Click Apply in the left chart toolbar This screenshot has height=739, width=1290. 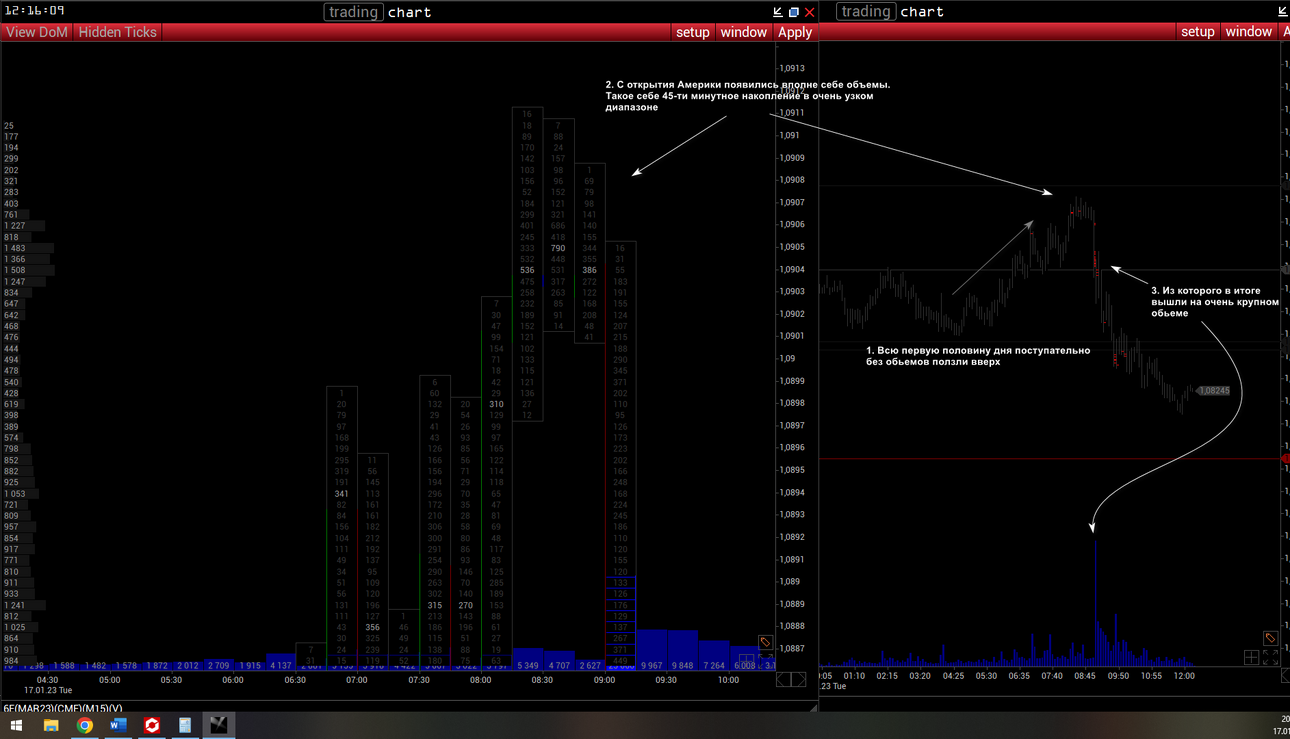pyautogui.click(x=795, y=32)
